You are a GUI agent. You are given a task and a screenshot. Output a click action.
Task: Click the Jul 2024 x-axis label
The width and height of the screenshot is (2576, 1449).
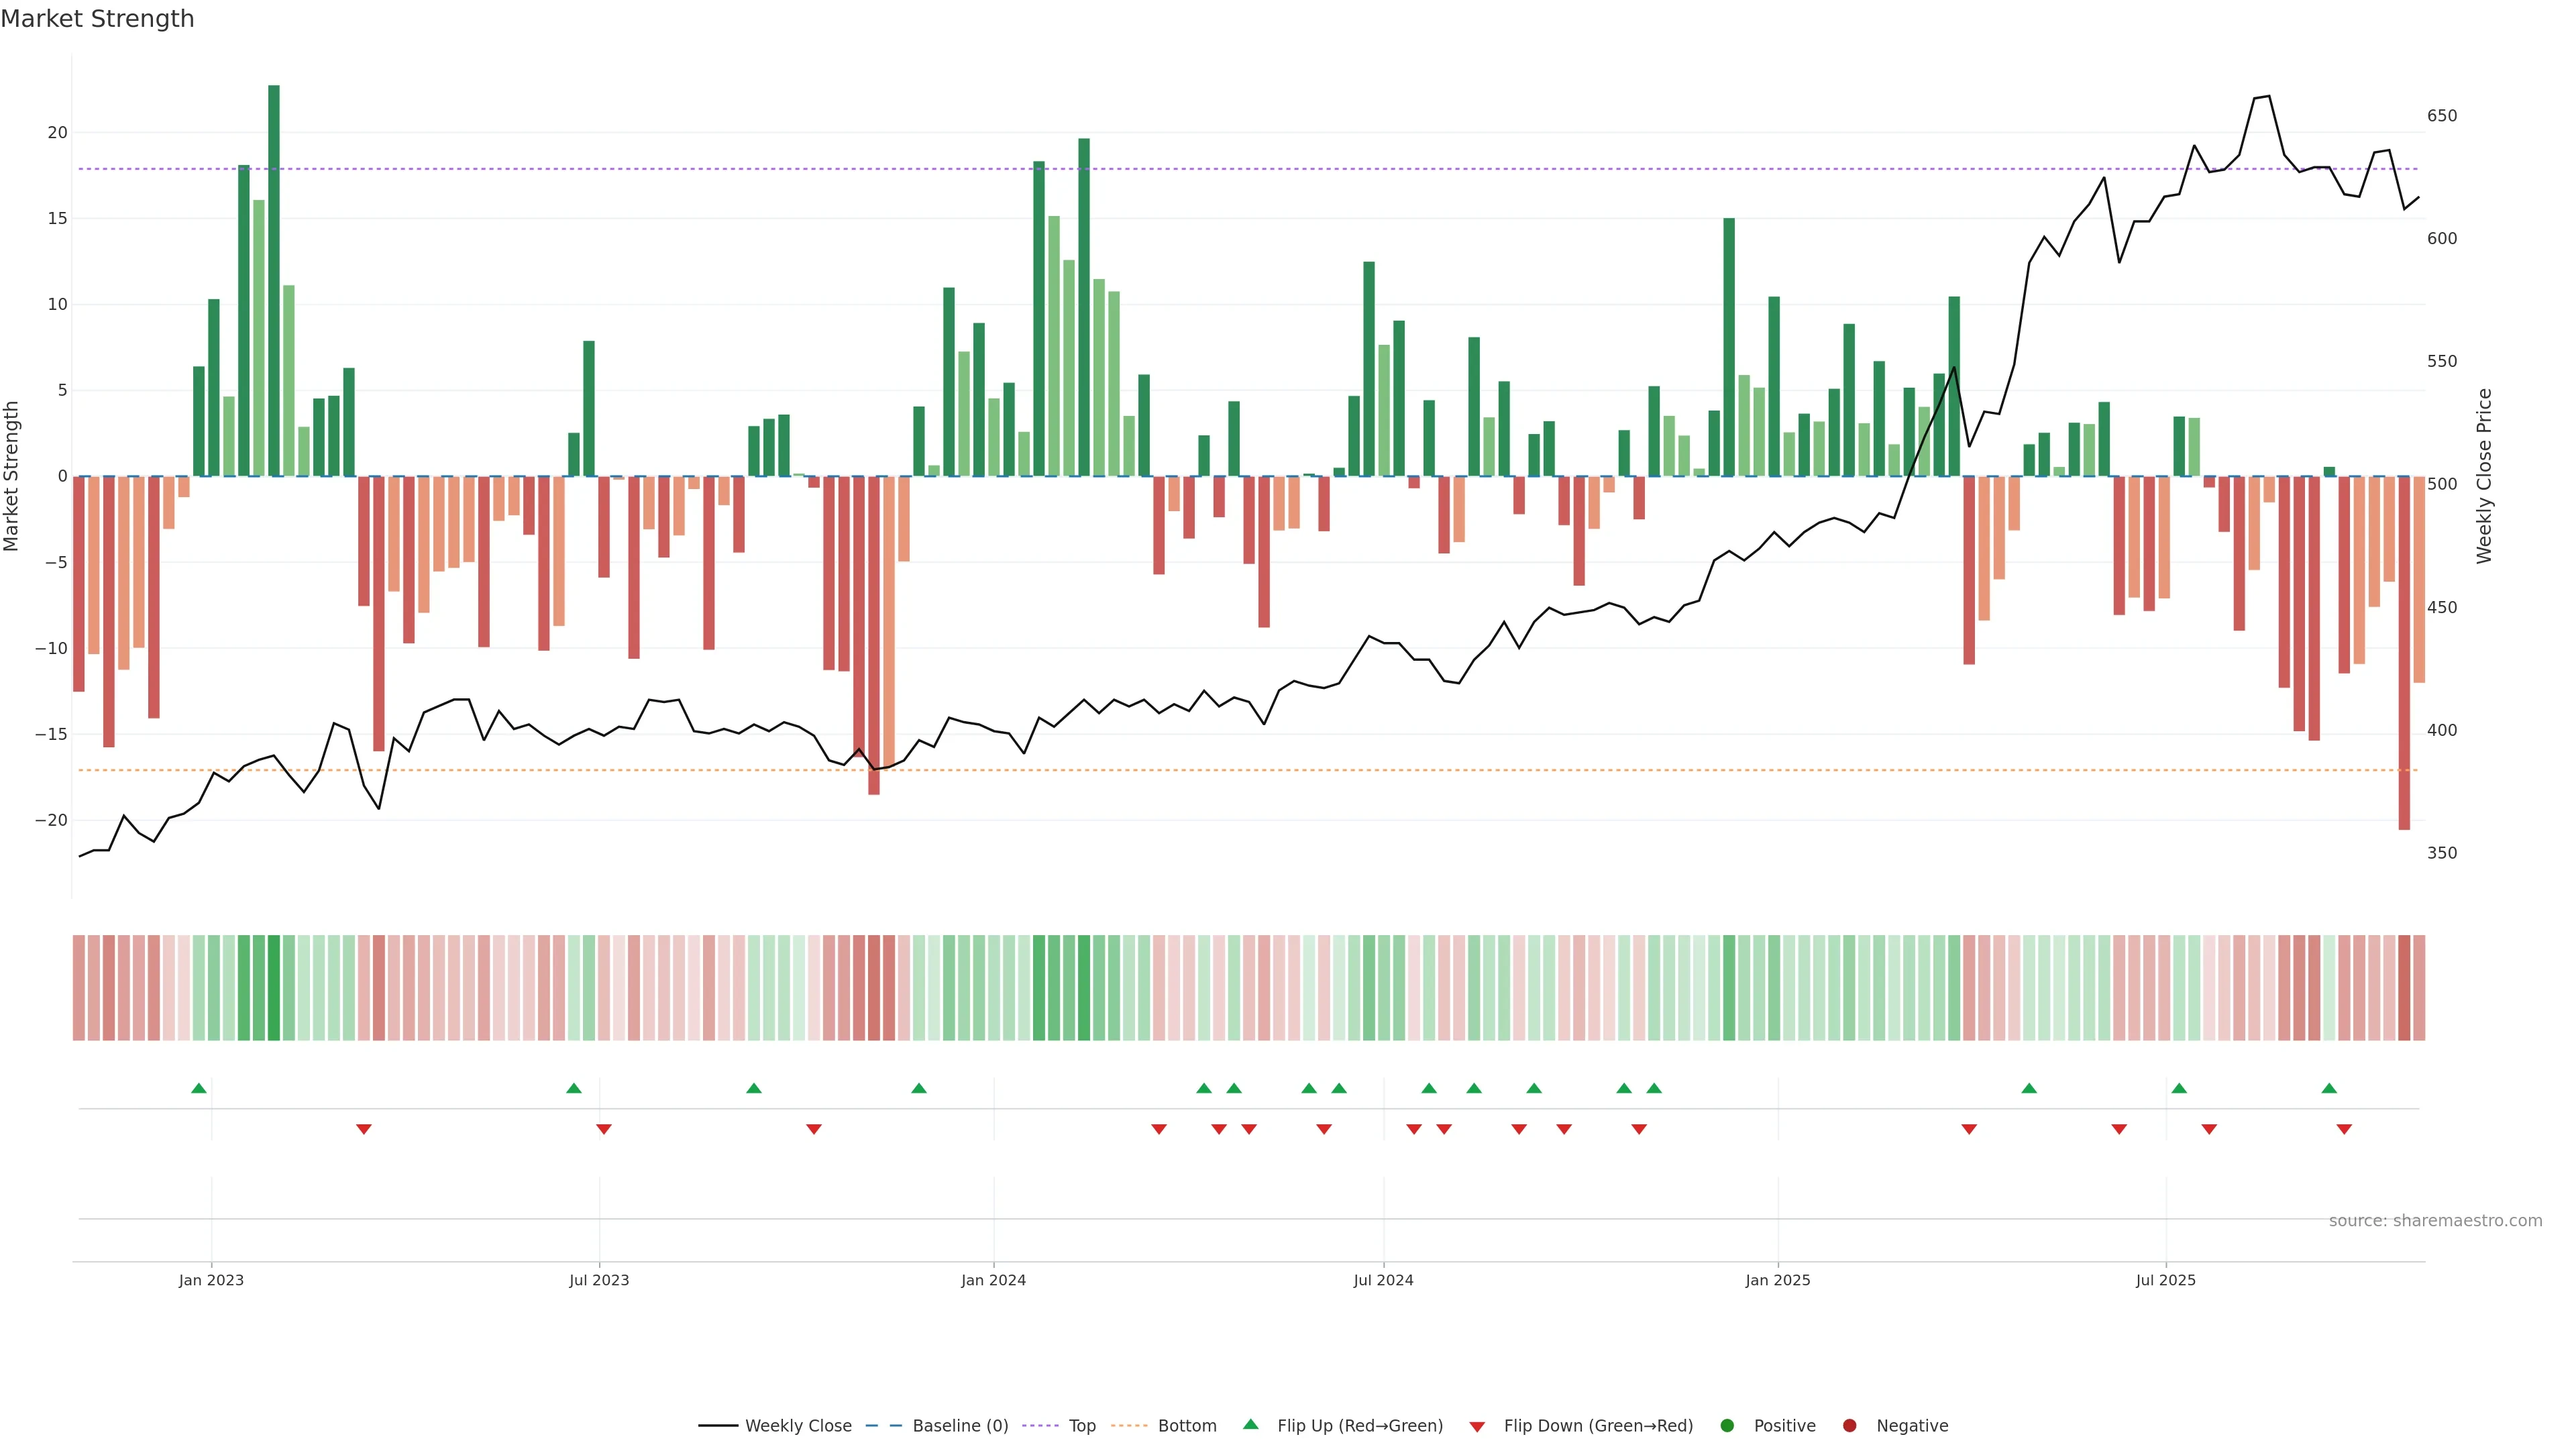1383,1280
